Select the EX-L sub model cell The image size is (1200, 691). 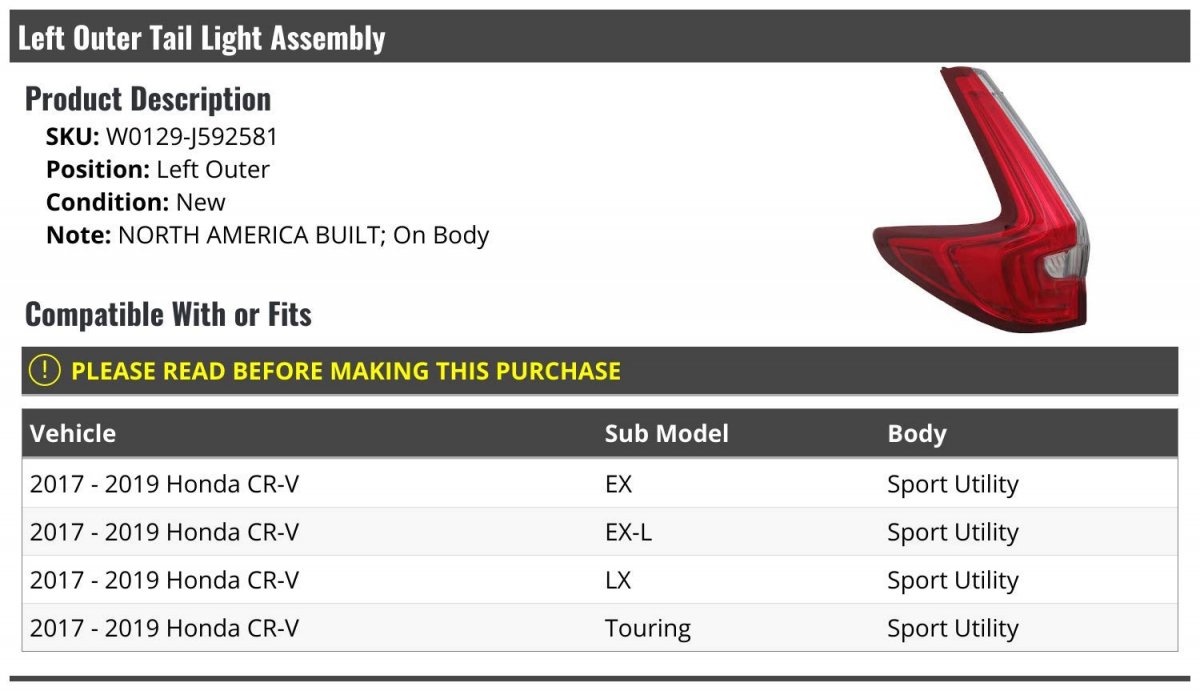628,532
